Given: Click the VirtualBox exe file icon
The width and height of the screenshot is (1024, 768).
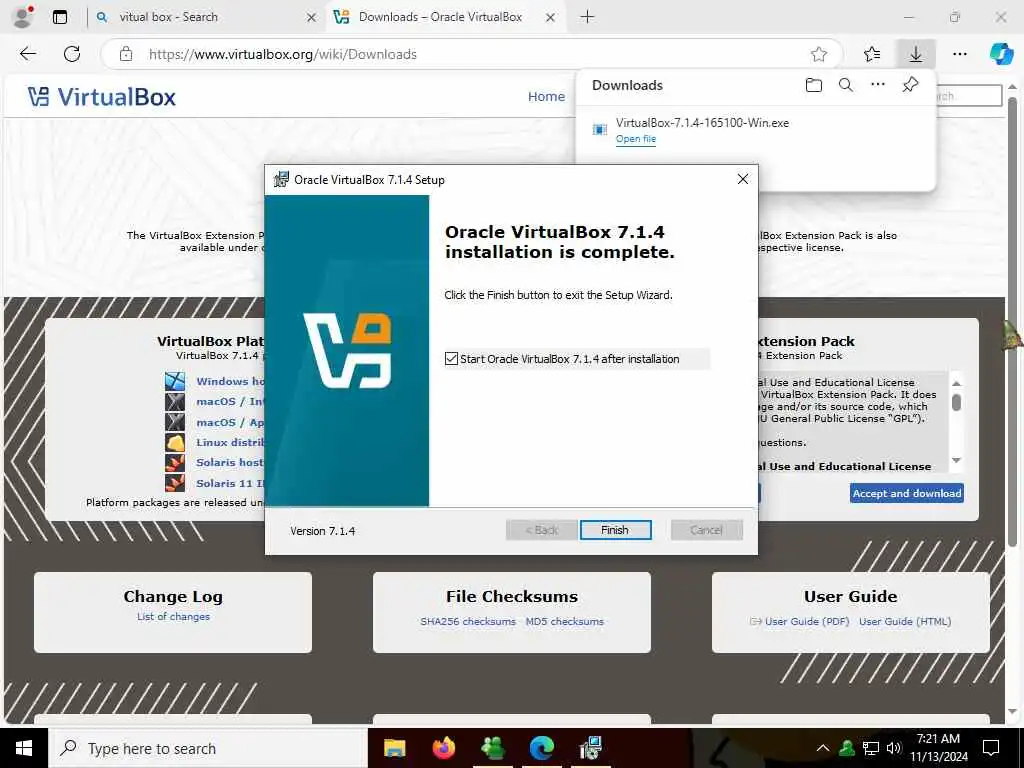Looking at the screenshot, I should coord(599,129).
